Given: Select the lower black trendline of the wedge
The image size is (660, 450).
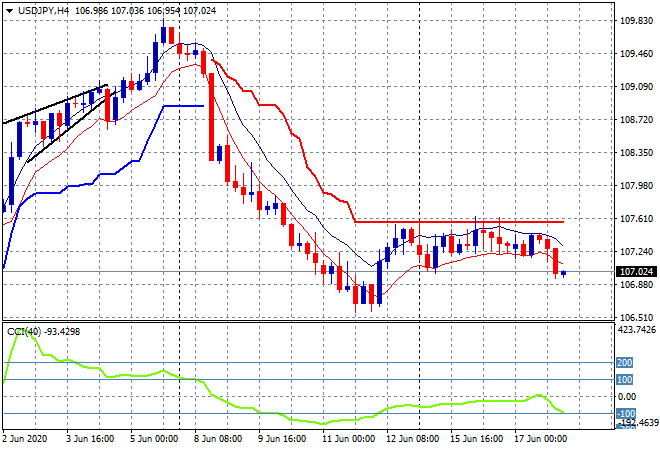Looking at the screenshot, I should 70,127.
